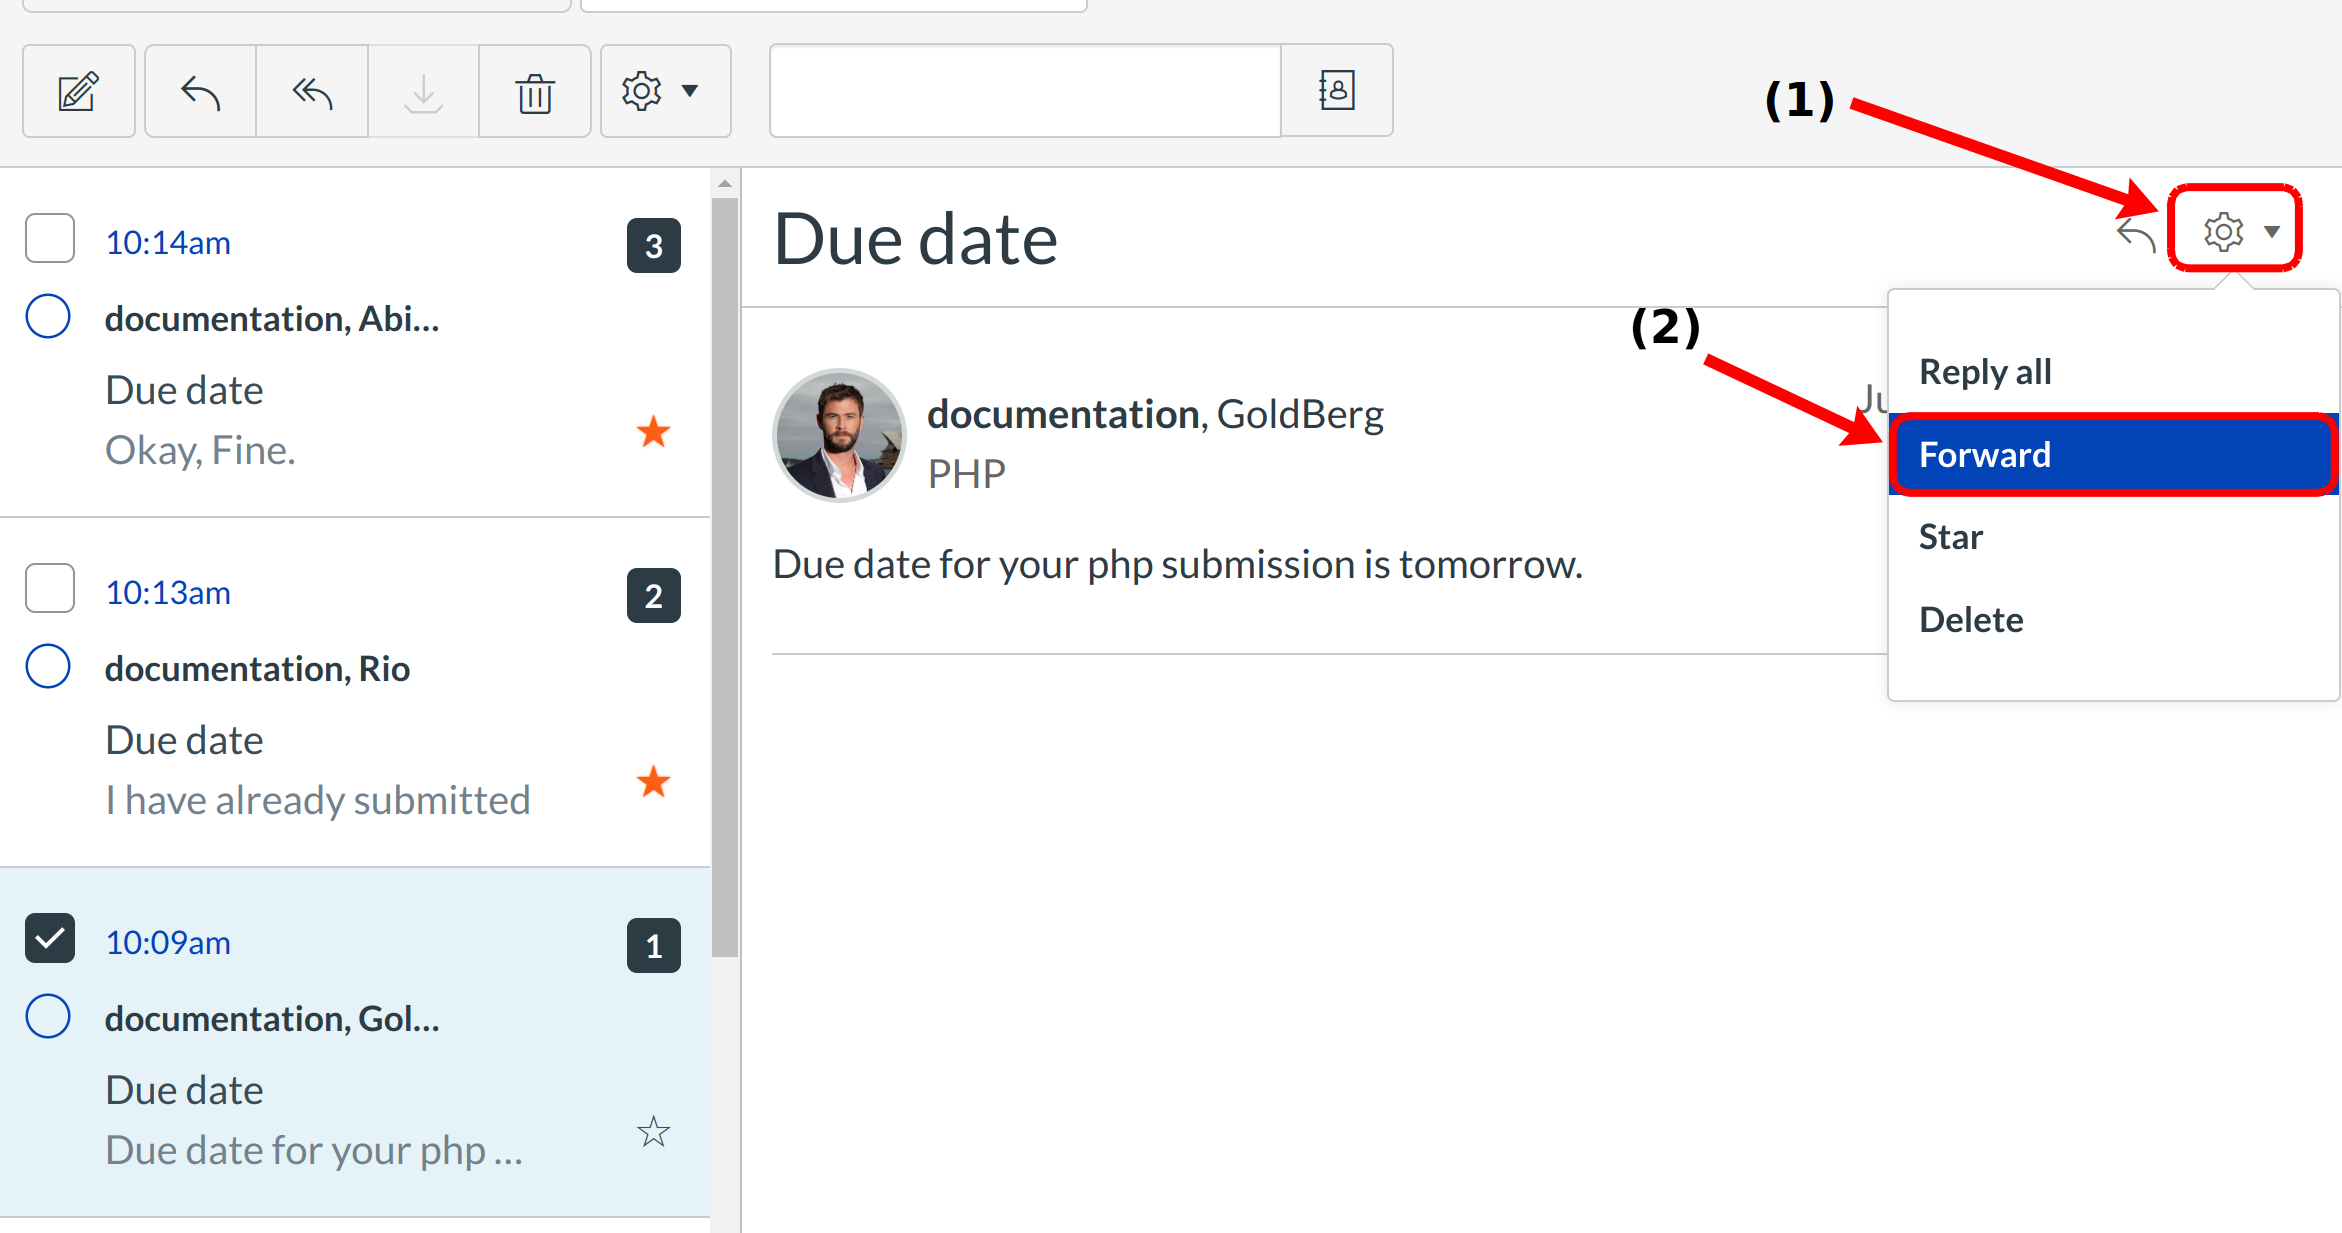Uncheck the 10:09am conversation checkbox
2342x1233 pixels.
tap(50, 938)
